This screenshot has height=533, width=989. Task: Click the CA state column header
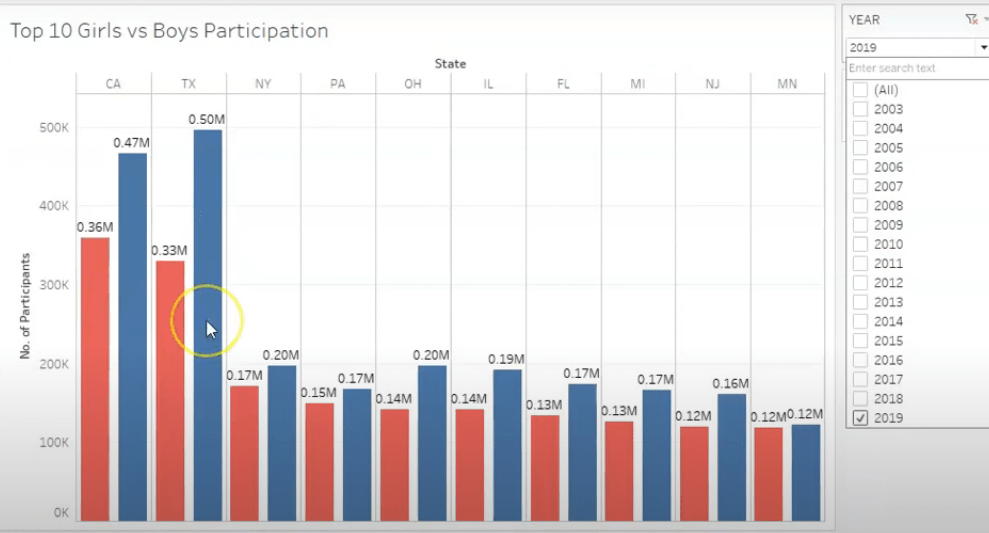pyautogui.click(x=113, y=84)
